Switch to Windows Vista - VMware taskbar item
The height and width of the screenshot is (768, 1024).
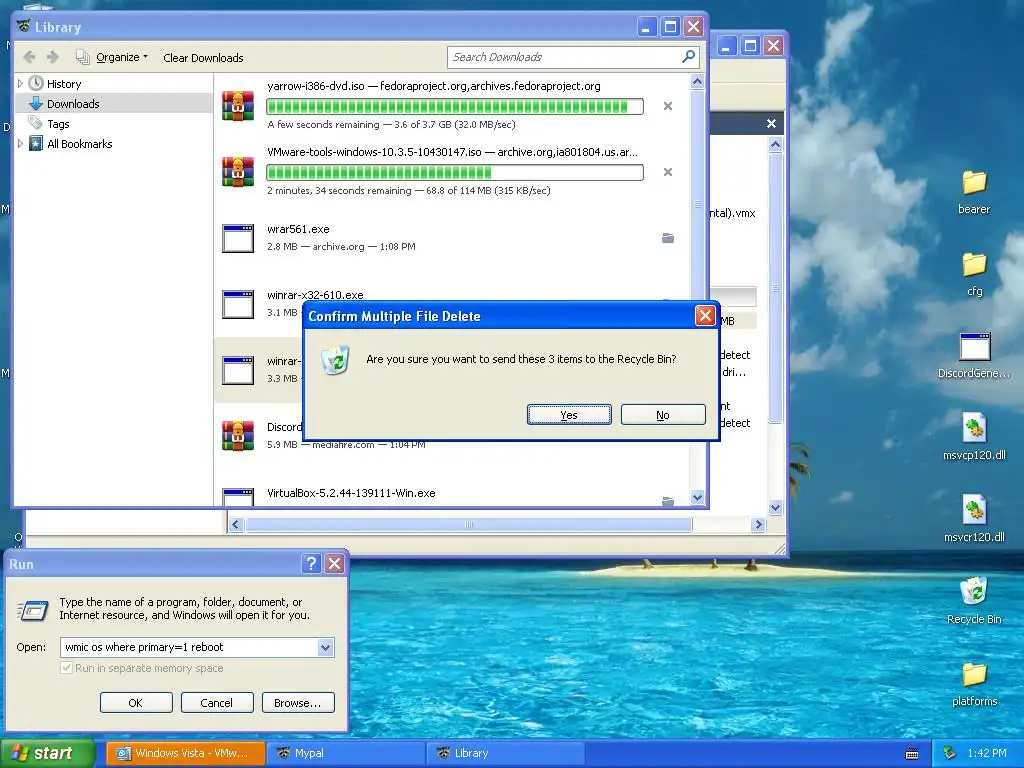click(185, 753)
